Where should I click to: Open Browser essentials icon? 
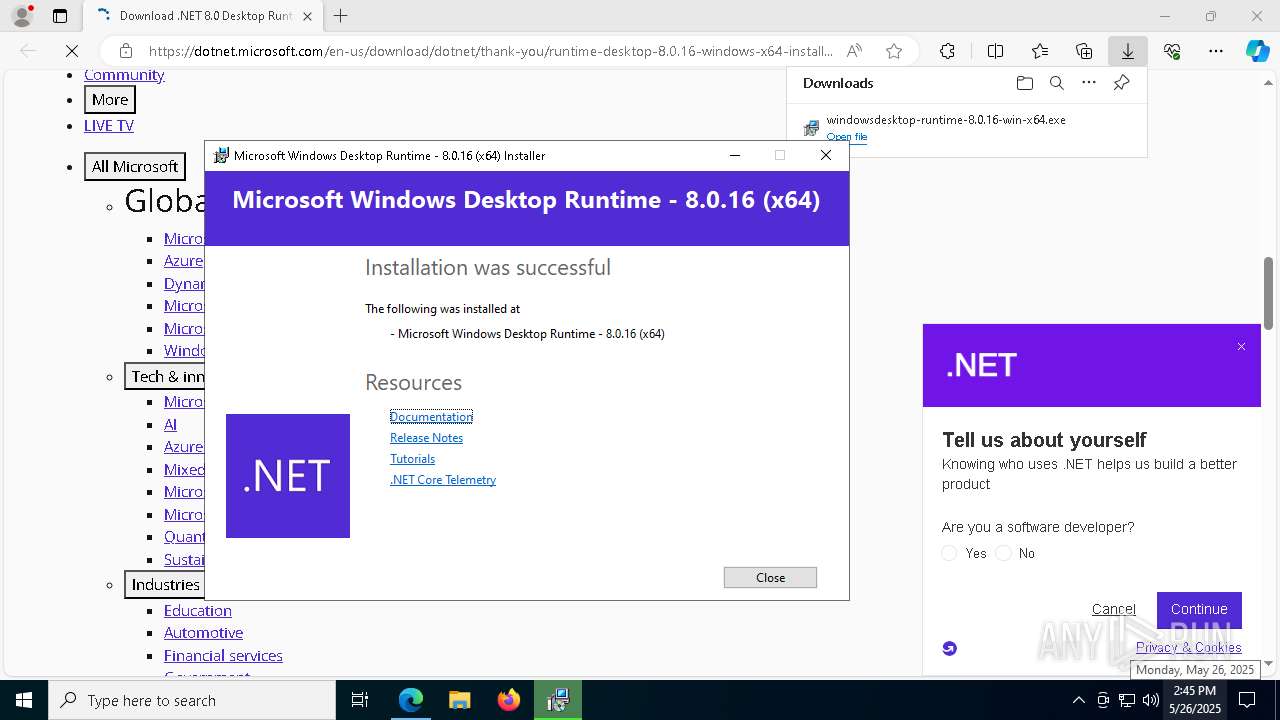tap(1172, 51)
